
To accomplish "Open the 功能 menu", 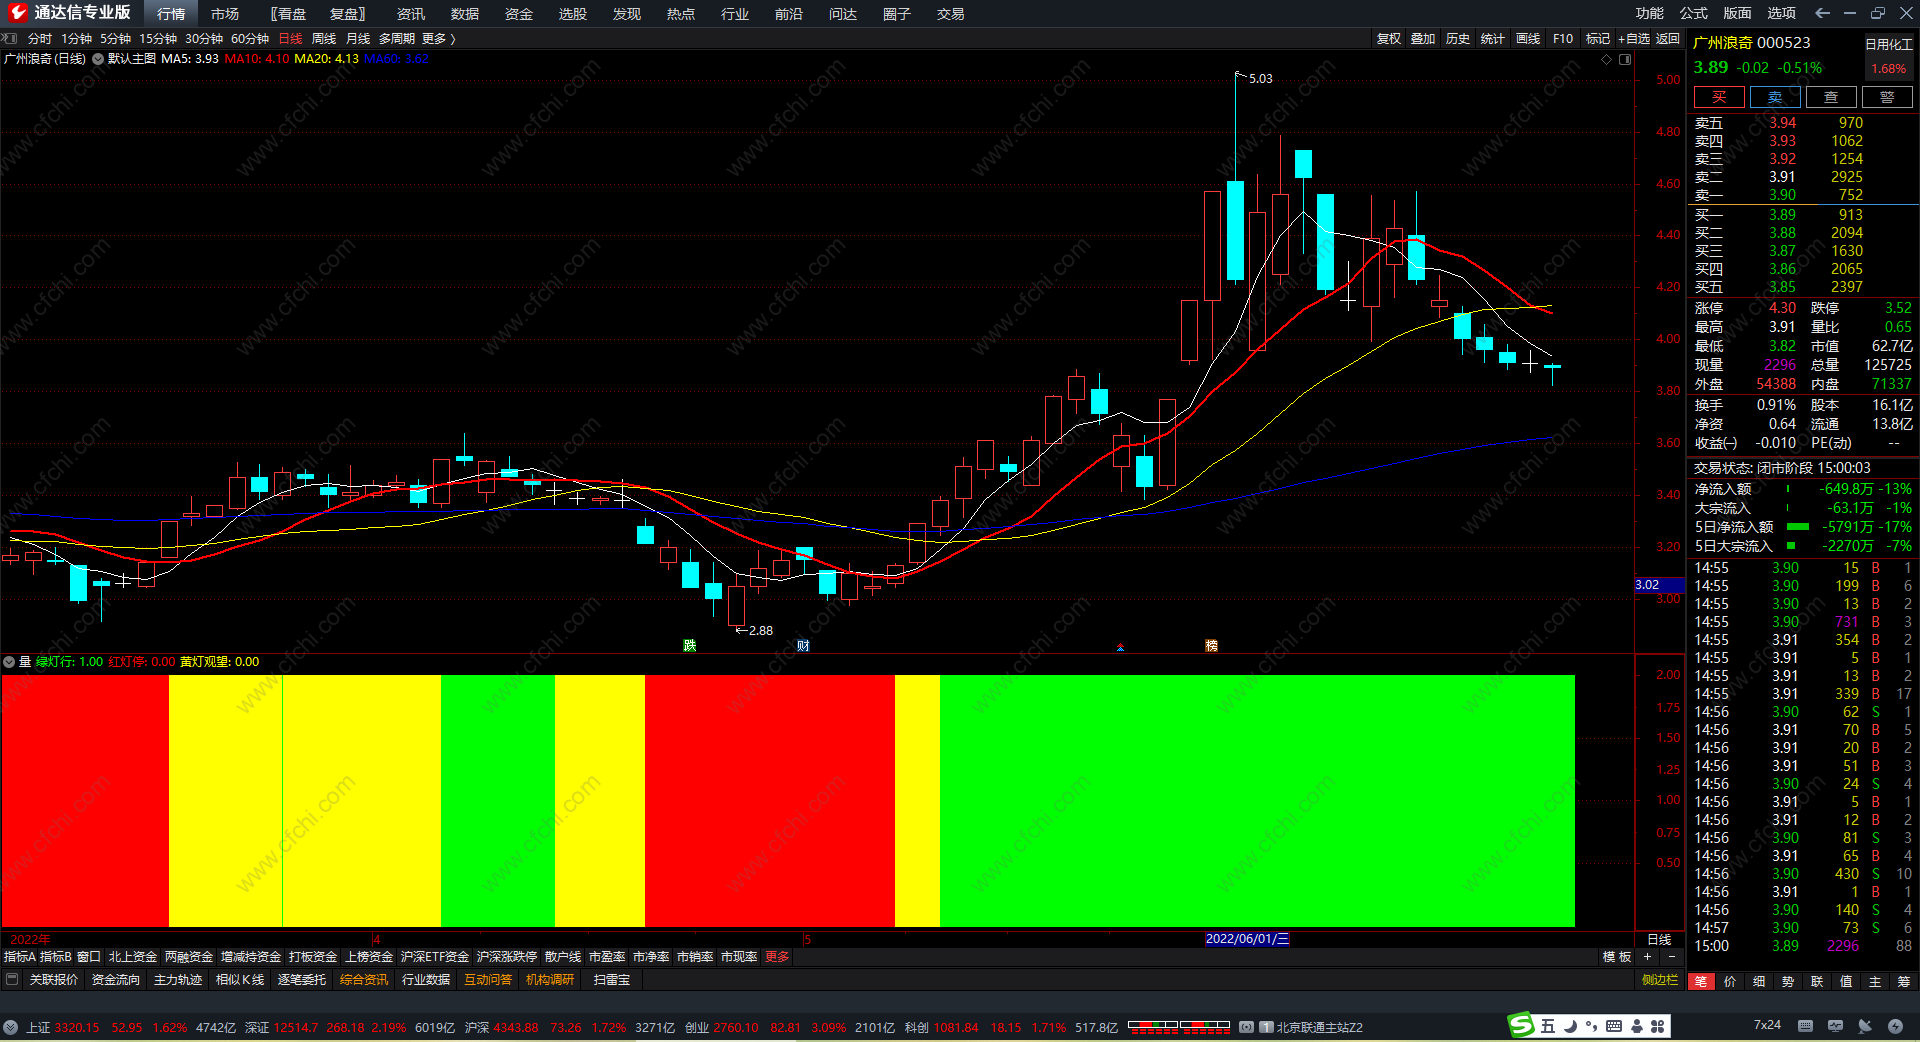I will coord(1650,13).
